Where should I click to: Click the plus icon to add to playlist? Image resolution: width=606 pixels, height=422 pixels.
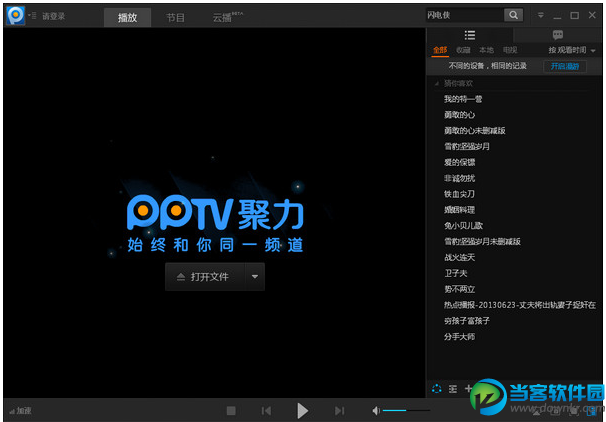(x=468, y=389)
